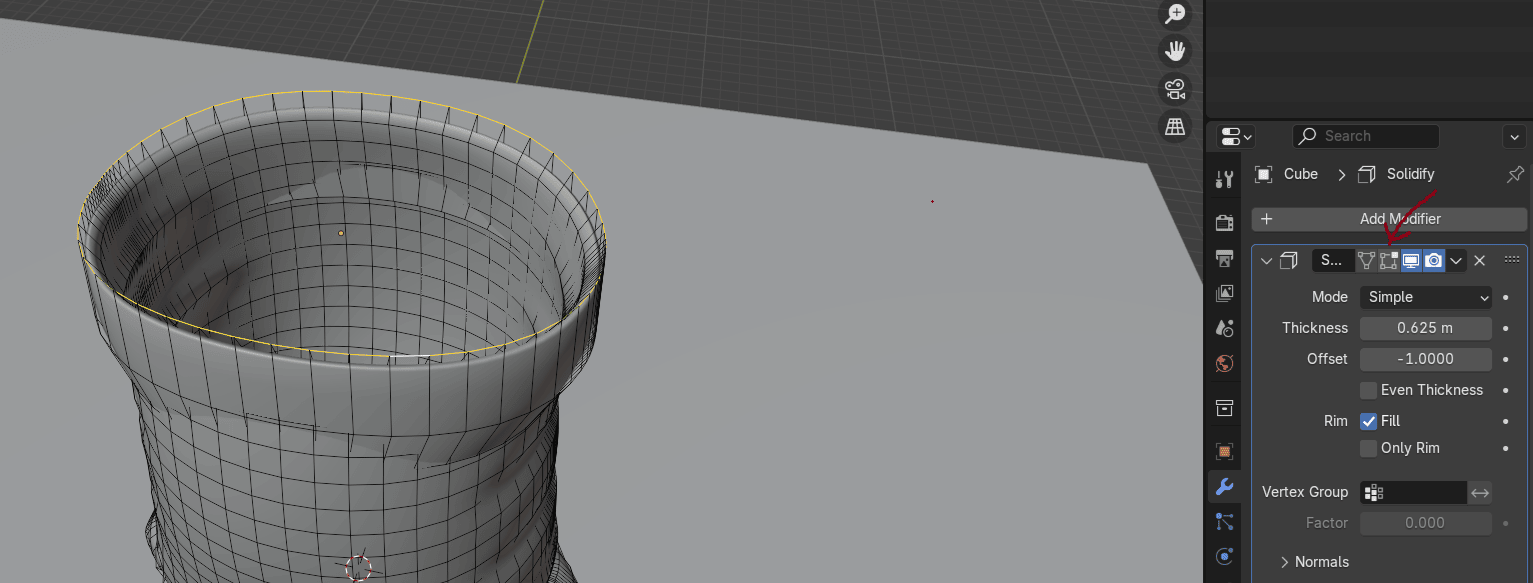Click the pan view hand icon
This screenshot has width=1533, height=583.
pos(1174,51)
